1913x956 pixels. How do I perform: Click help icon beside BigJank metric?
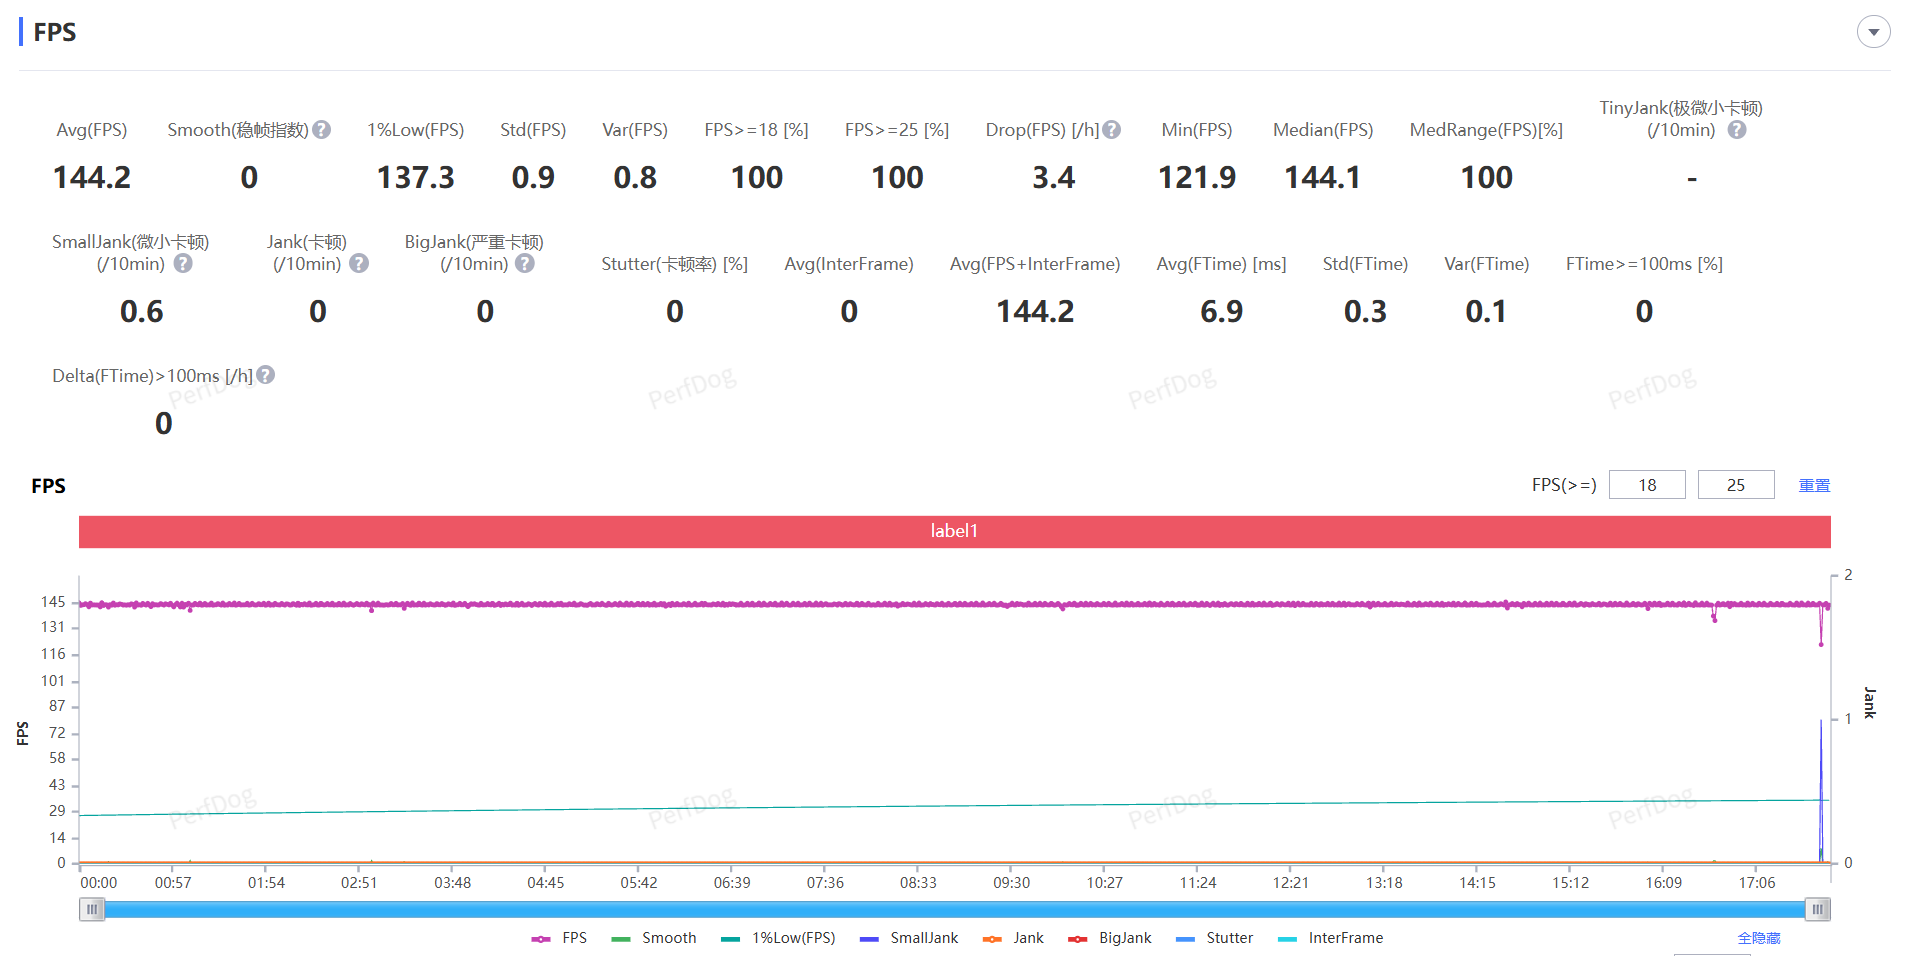click(525, 264)
